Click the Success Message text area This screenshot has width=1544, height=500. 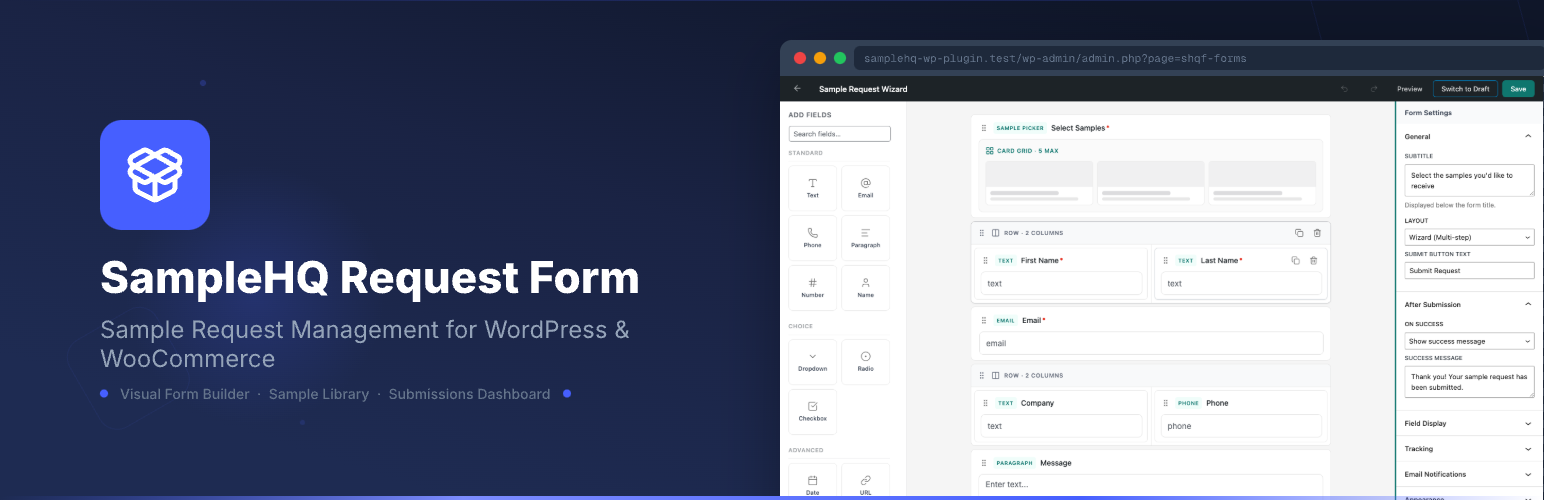pyautogui.click(x=1469, y=382)
